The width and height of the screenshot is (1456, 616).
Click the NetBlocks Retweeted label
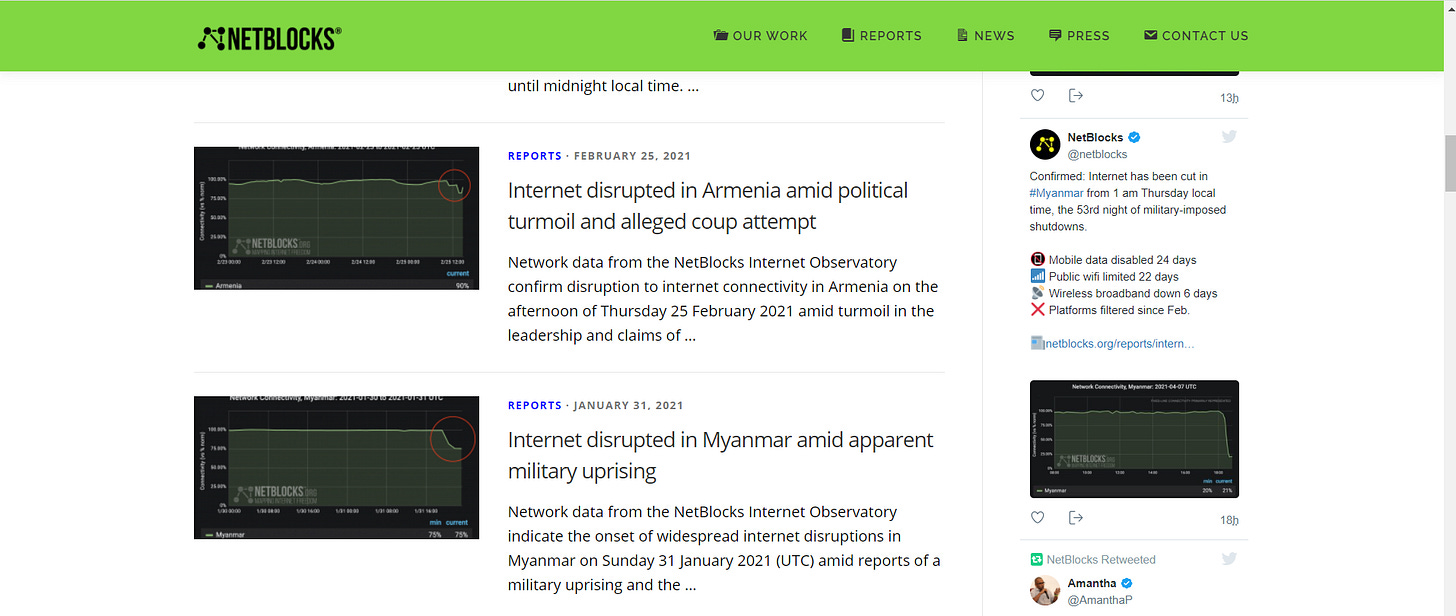click(x=1101, y=560)
